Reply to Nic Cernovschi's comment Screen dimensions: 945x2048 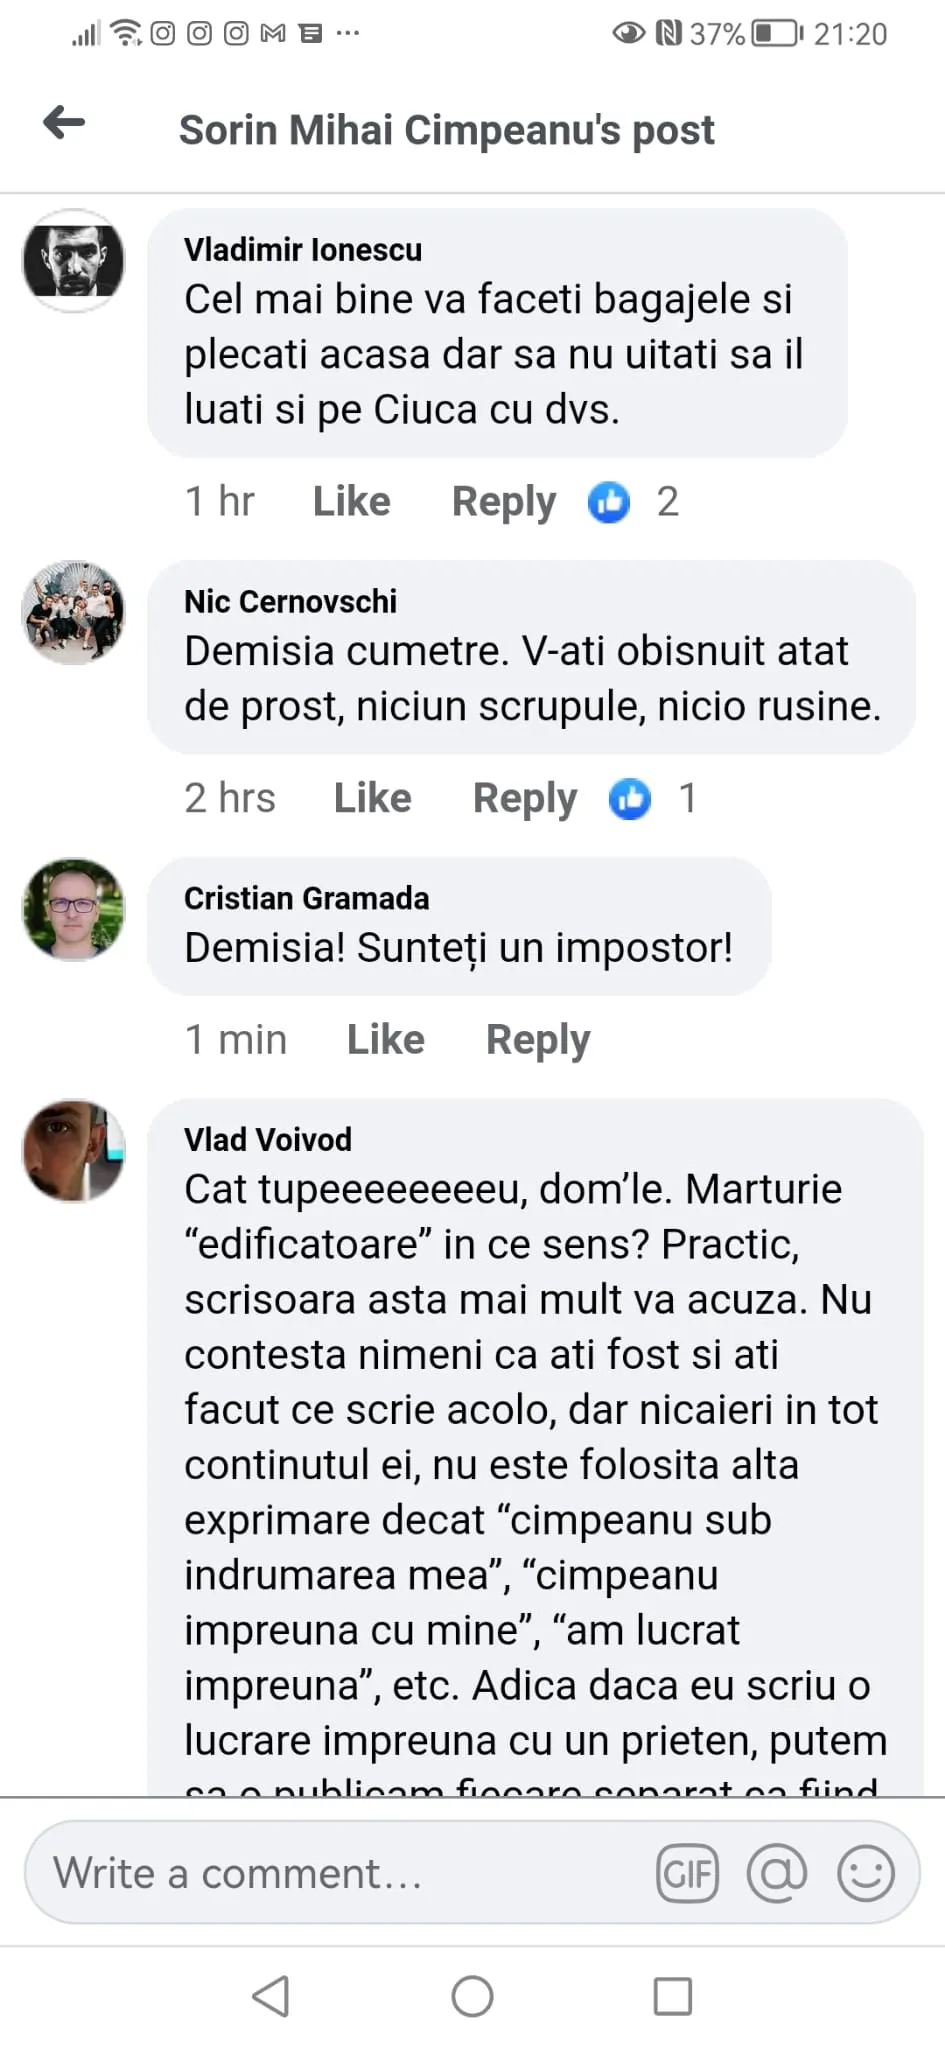[x=524, y=799]
